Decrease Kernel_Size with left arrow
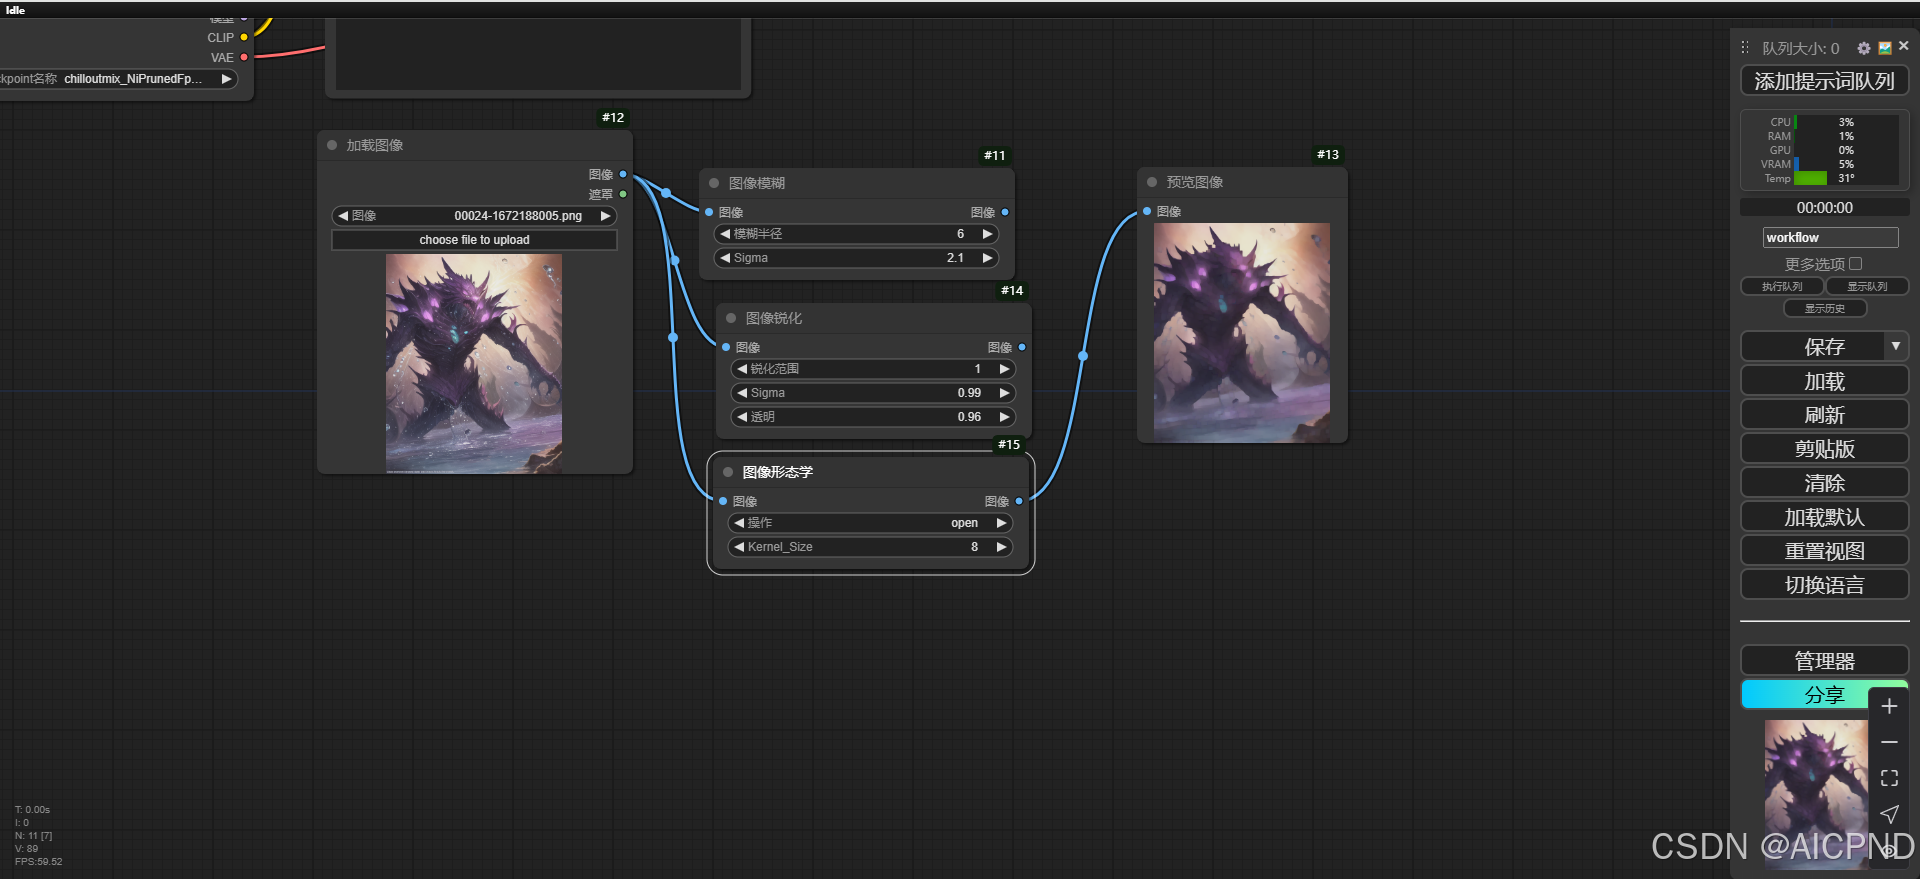This screenshot has width=1920, height=879. [739, 547]
